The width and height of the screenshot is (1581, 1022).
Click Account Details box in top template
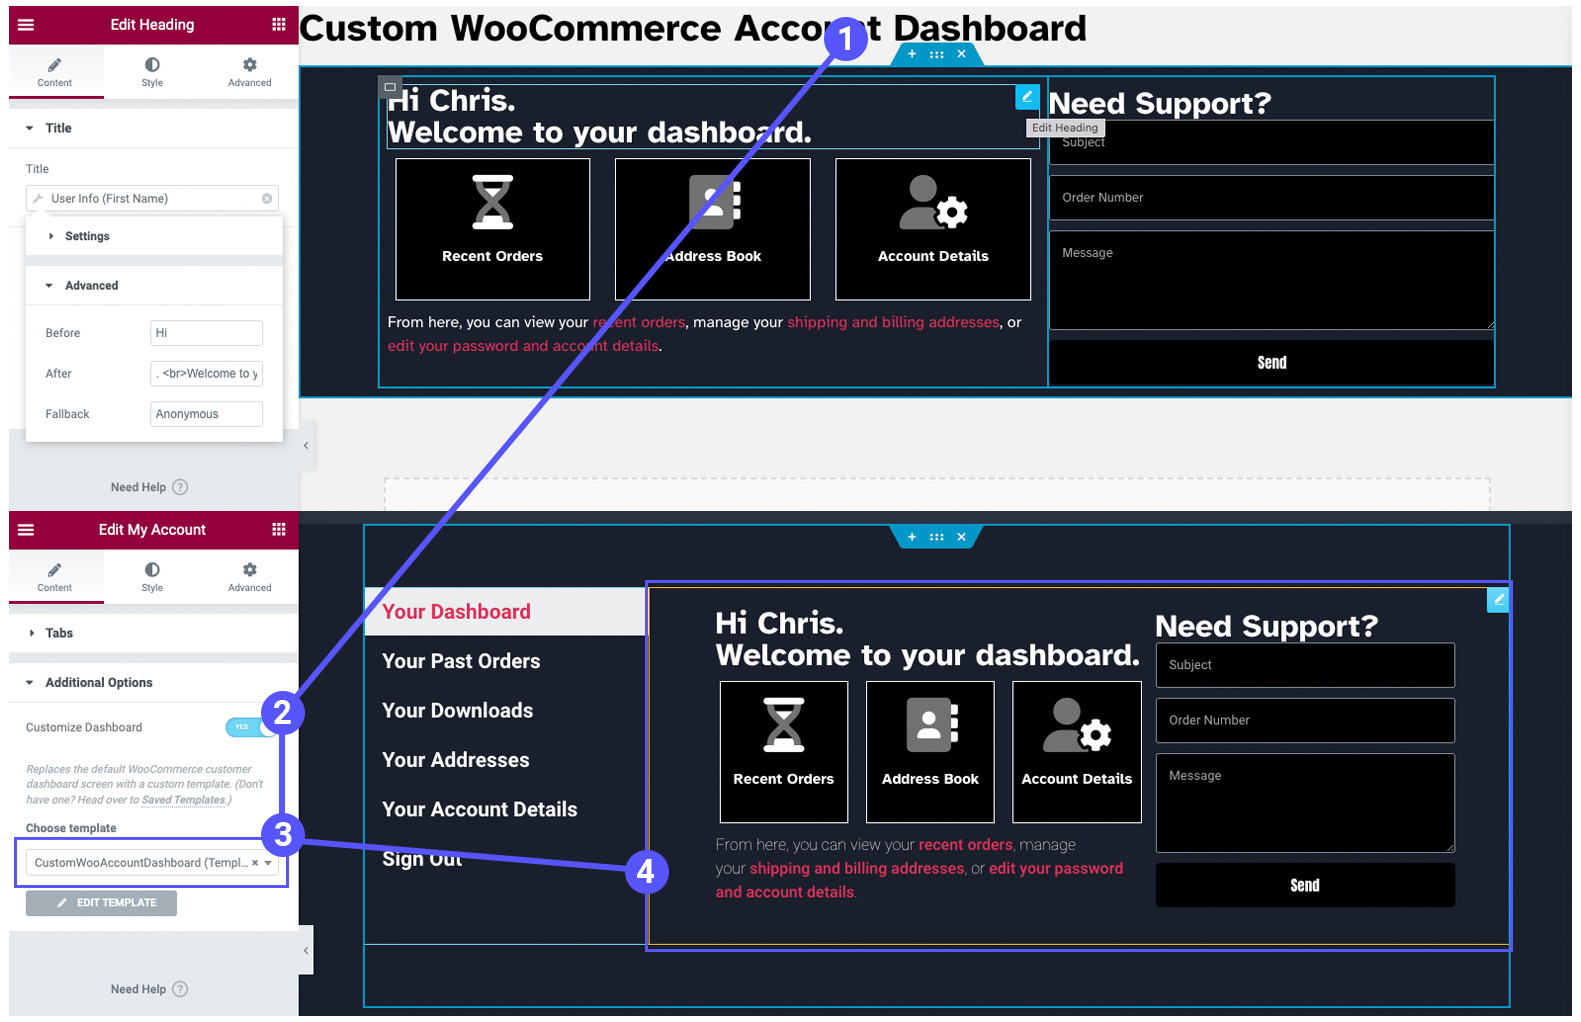click(933, 229)
